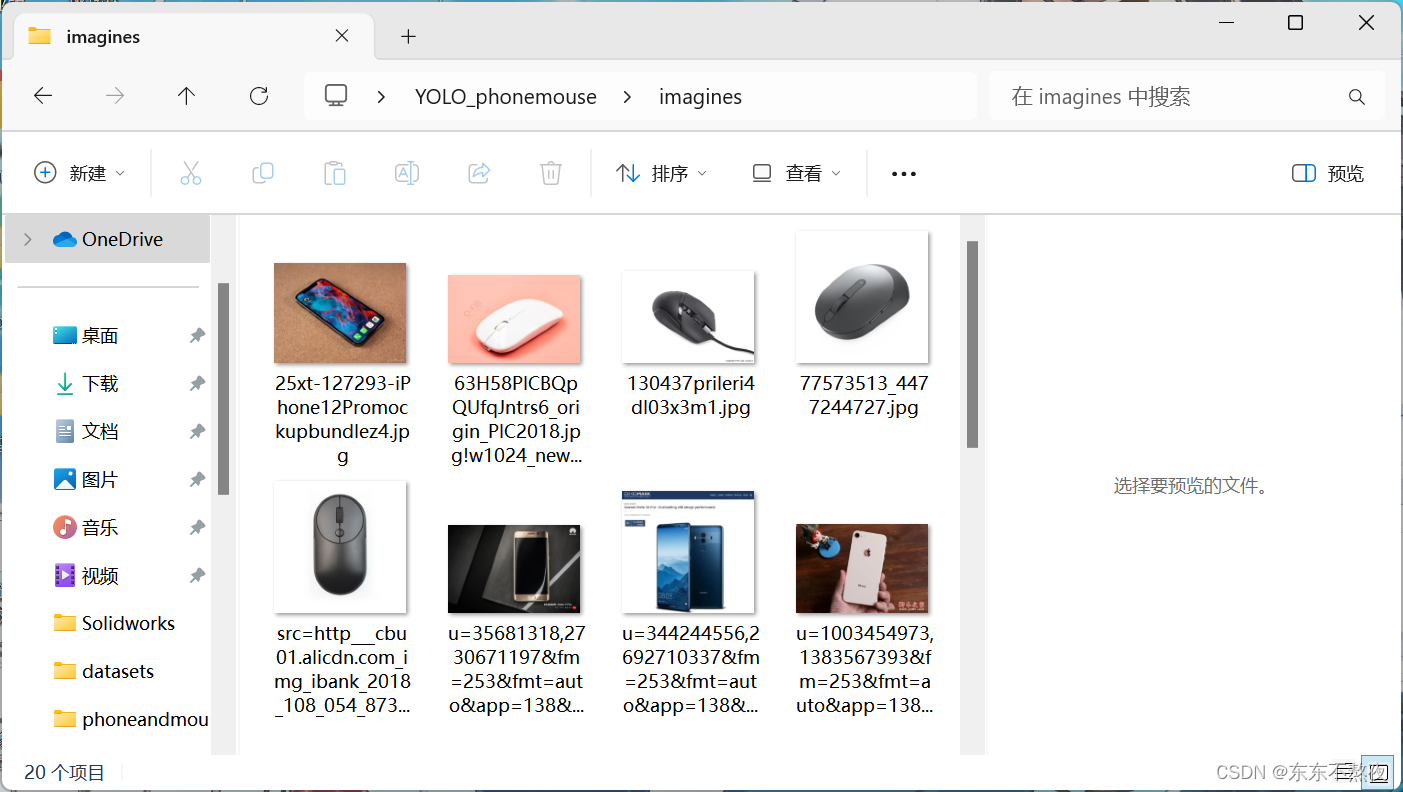Click the search magnifier icon
Viewport: 1403px width, 792px height.
click(1357, 97)
